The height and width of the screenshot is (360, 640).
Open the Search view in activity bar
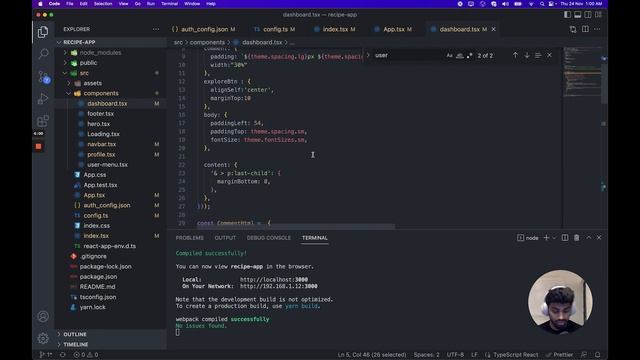point(43,54)
